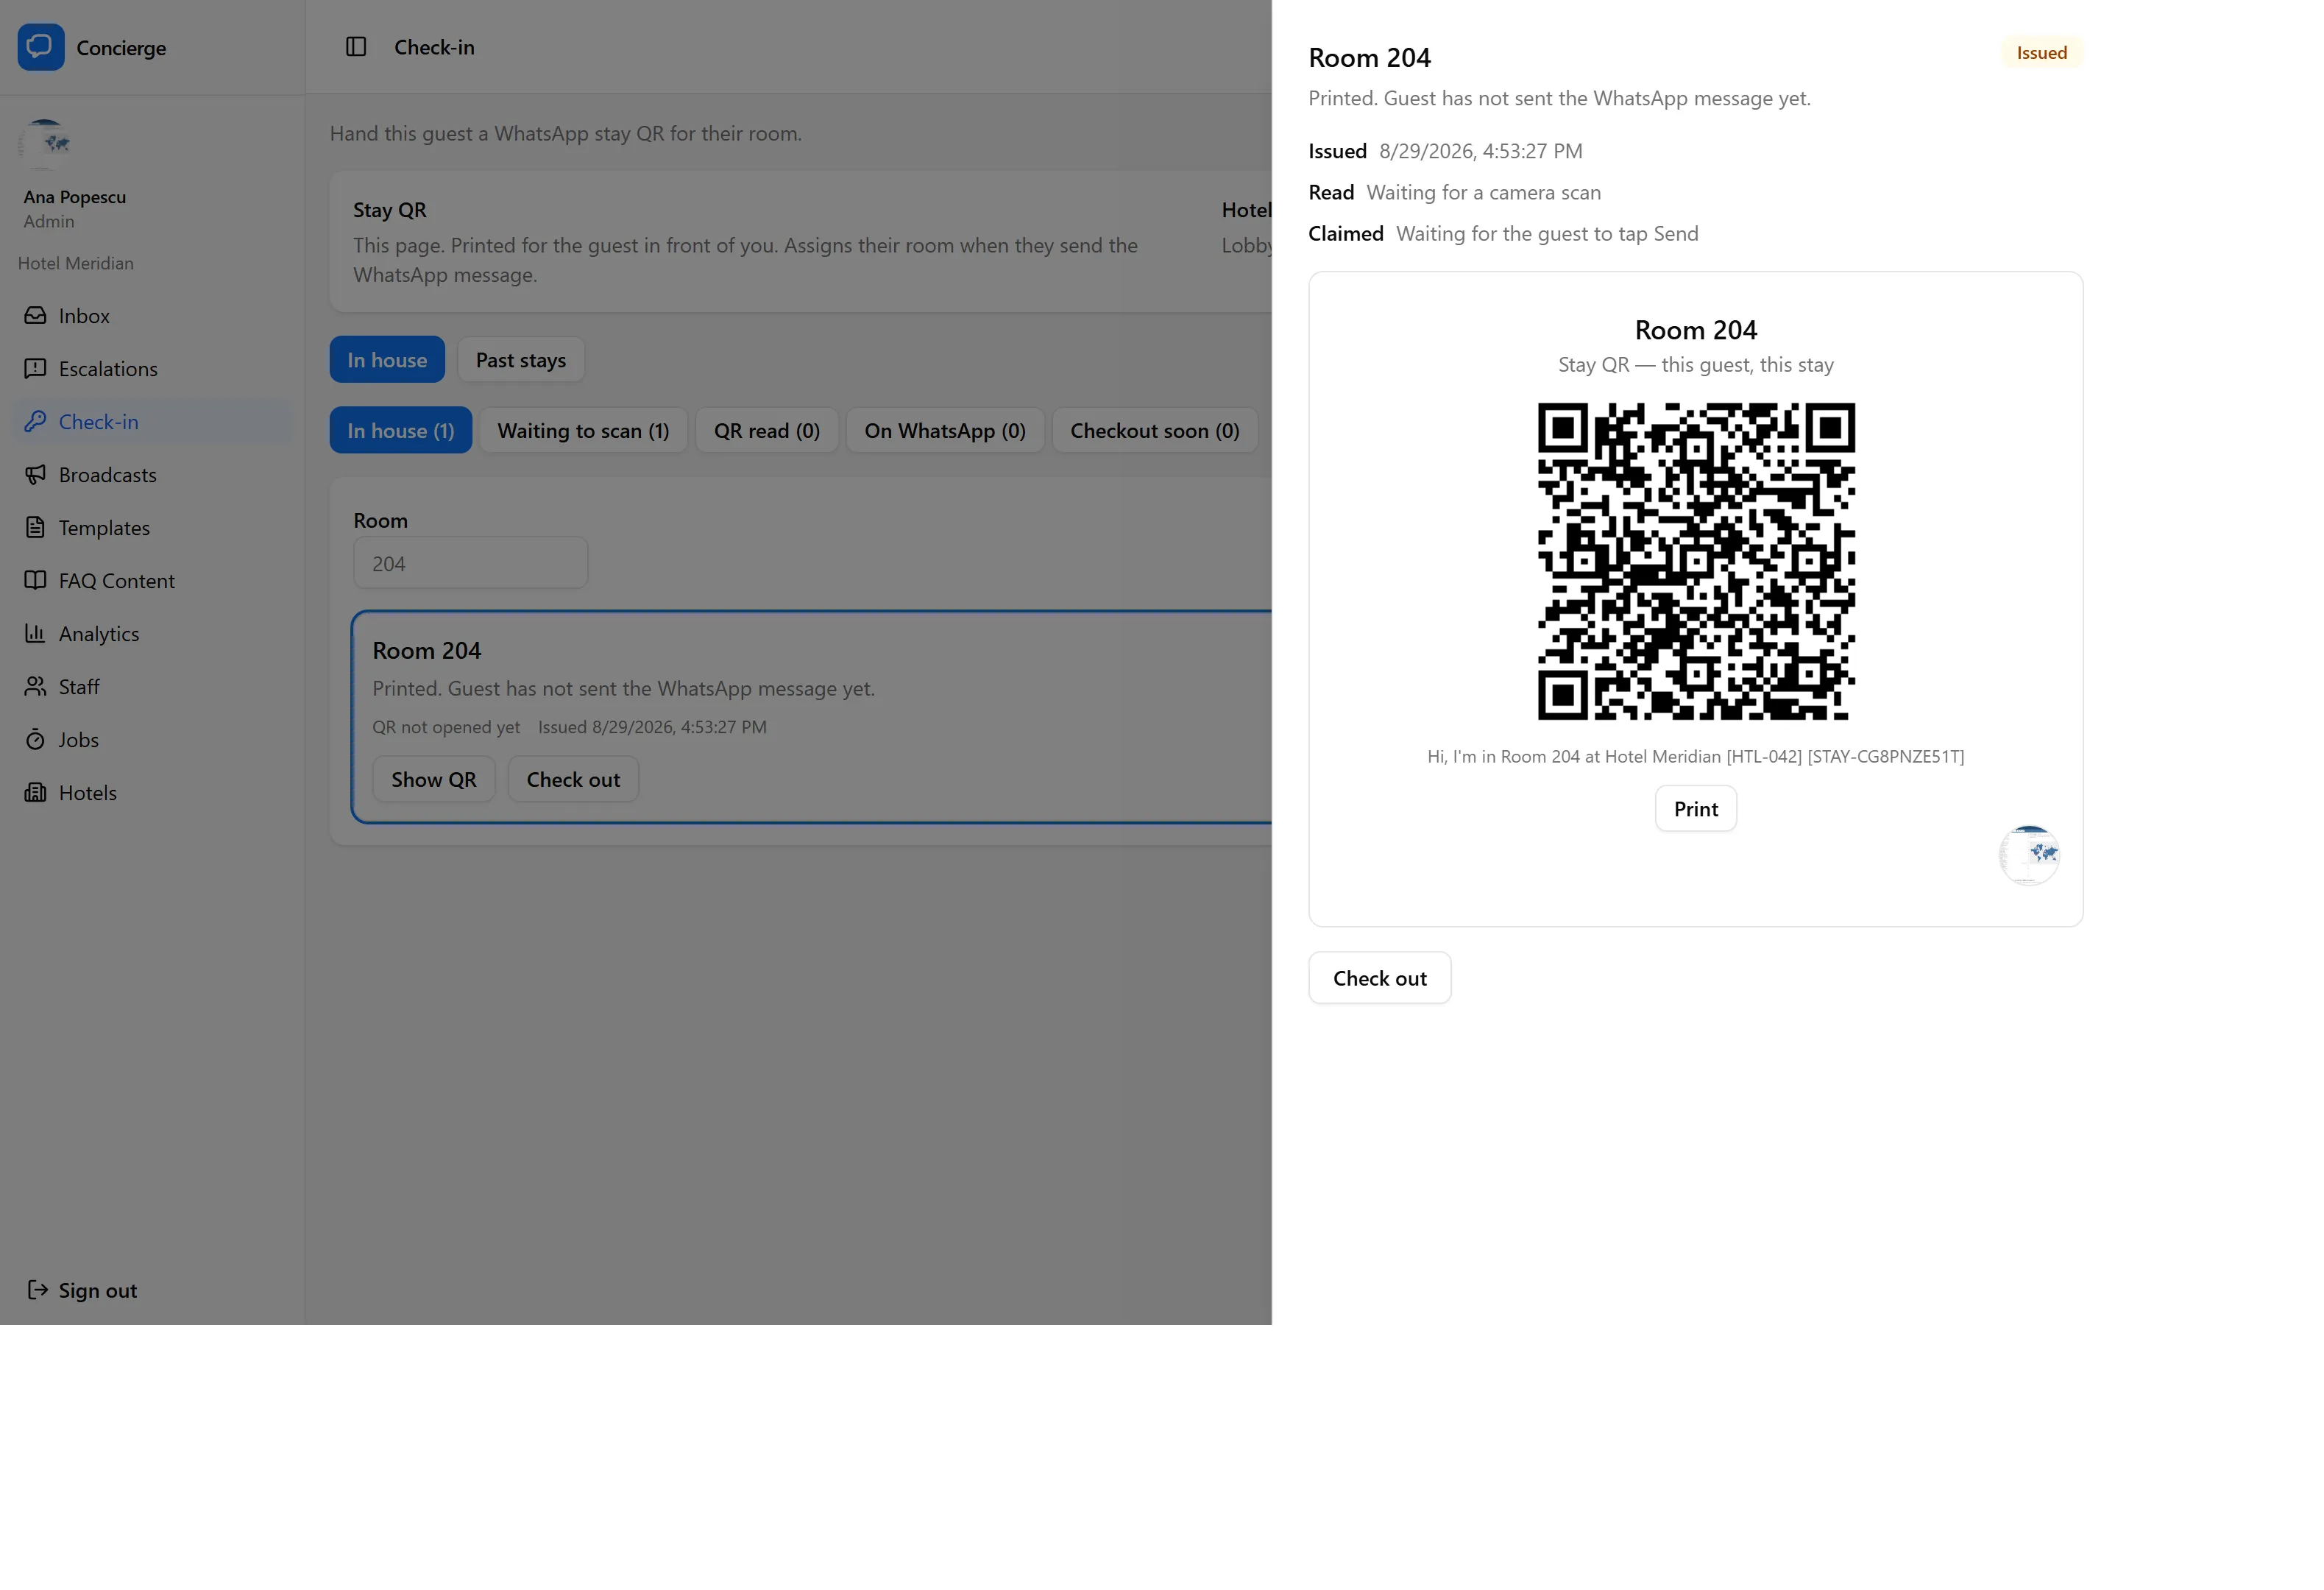Open the Staff page

click(153, 686)
